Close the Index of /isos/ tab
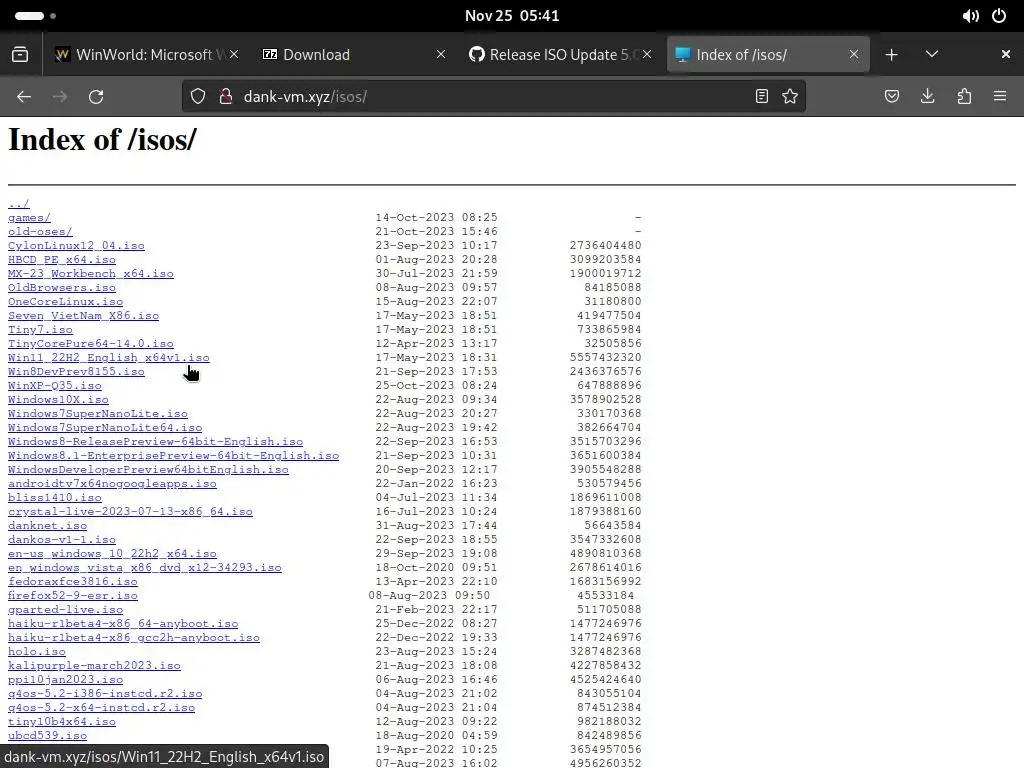The width and height of the screenshot is (1024, 768). tap(854, 54)
